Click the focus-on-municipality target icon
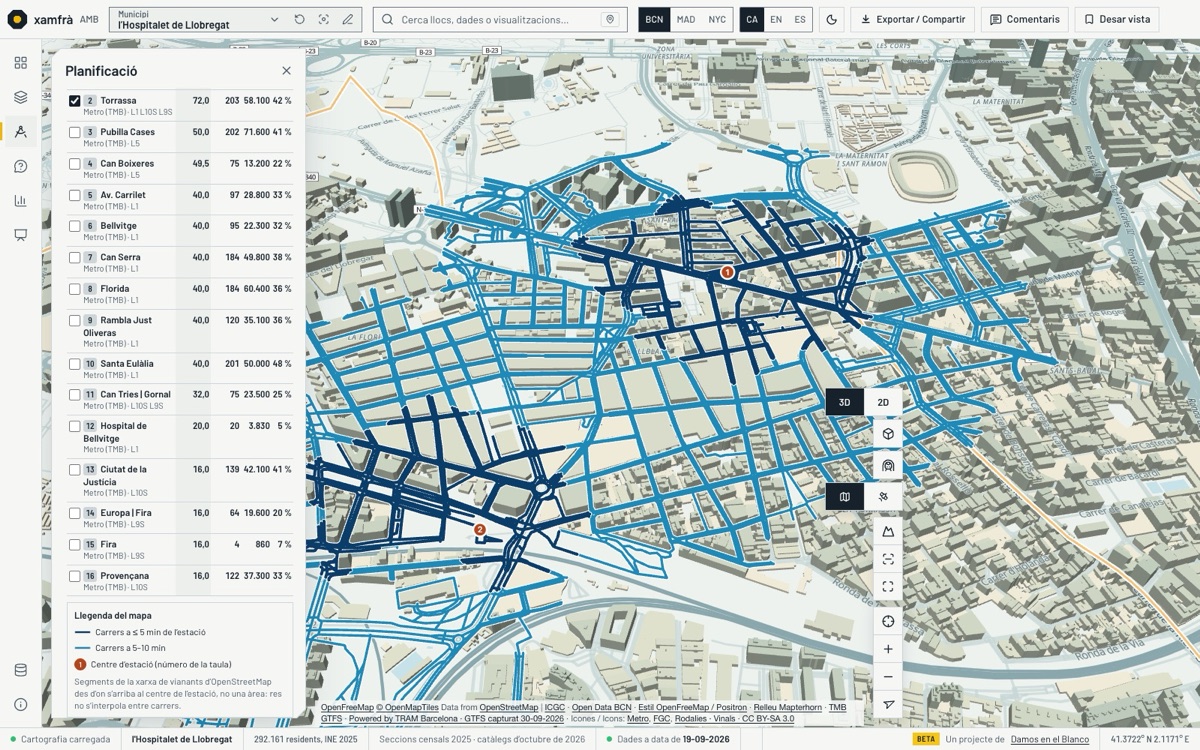The image size is (1200, 750). (x=324, y=19)
